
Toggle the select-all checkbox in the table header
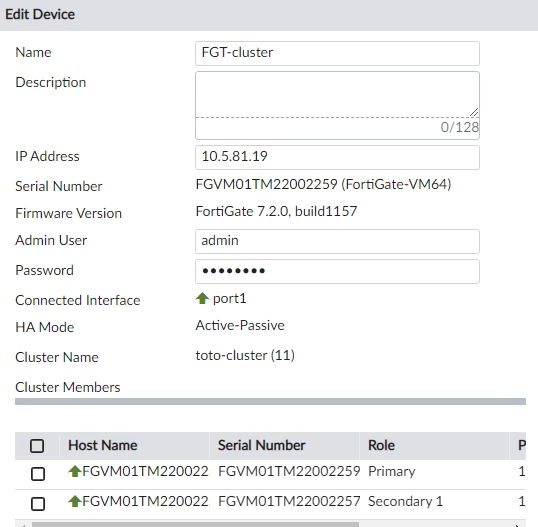[x=37, y=446]
